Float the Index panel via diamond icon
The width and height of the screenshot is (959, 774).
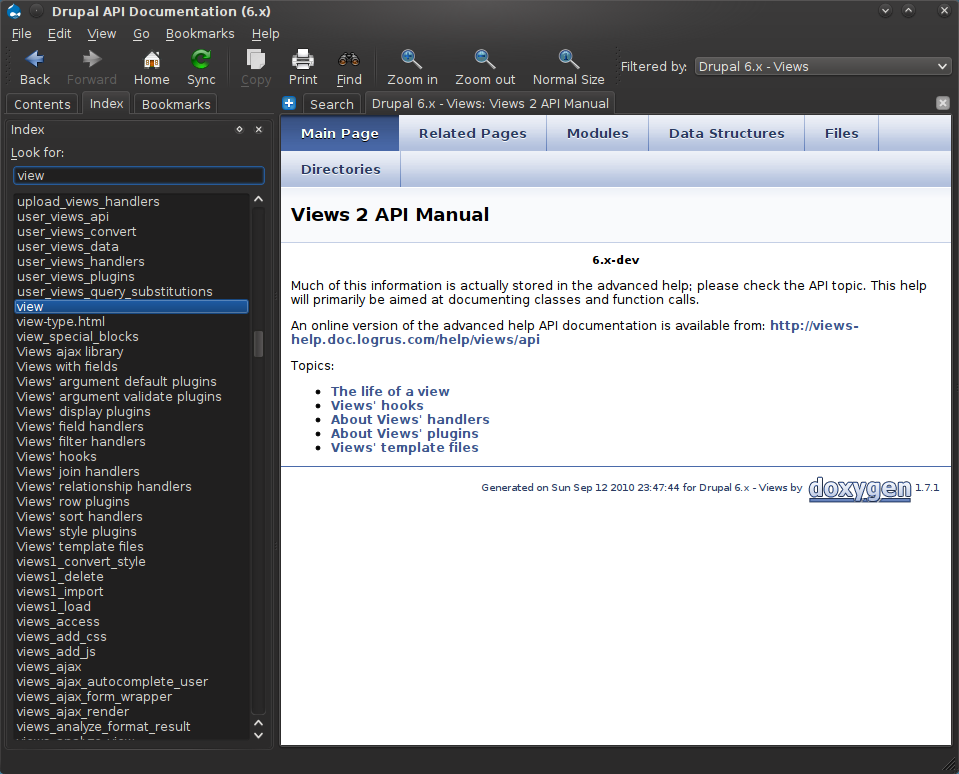click(240, 129)
